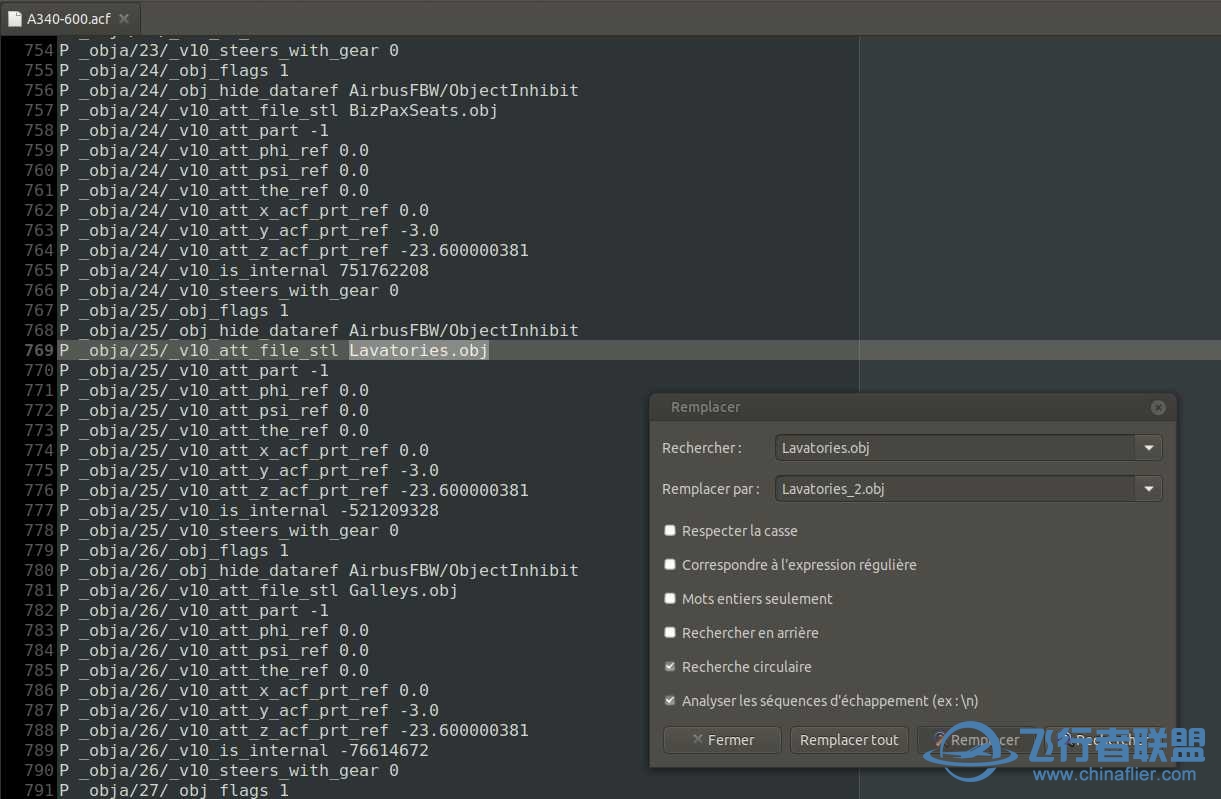Switch to the A340-600.acf tab
The height and width of the screenshot is (799, 1221).
[69, 19]
